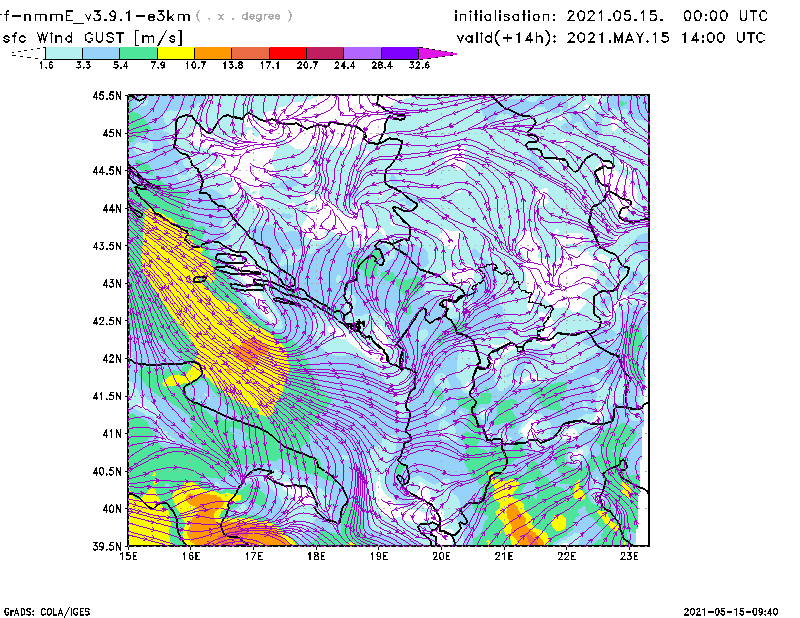Click the "initialisation: 2021.05.15. 00:00 UTC" line

(611, 16)
